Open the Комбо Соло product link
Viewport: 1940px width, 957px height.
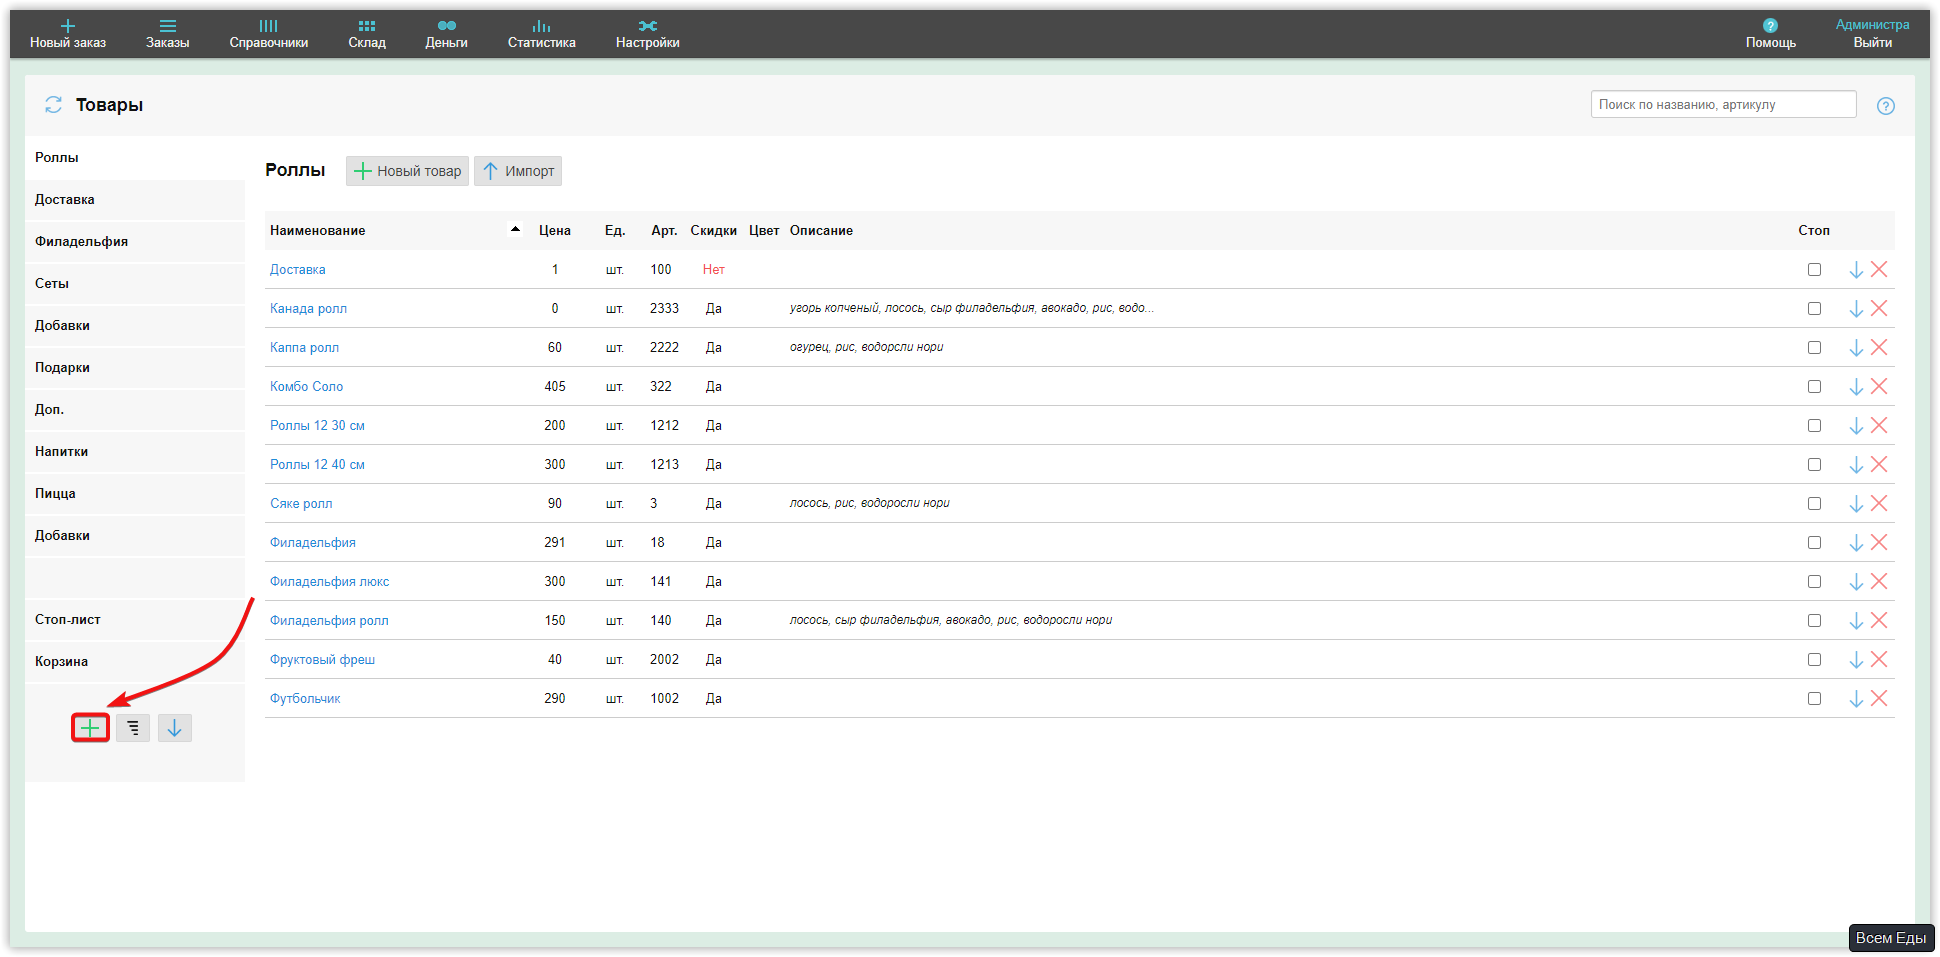pyautogui.click(x=306, y=386)
